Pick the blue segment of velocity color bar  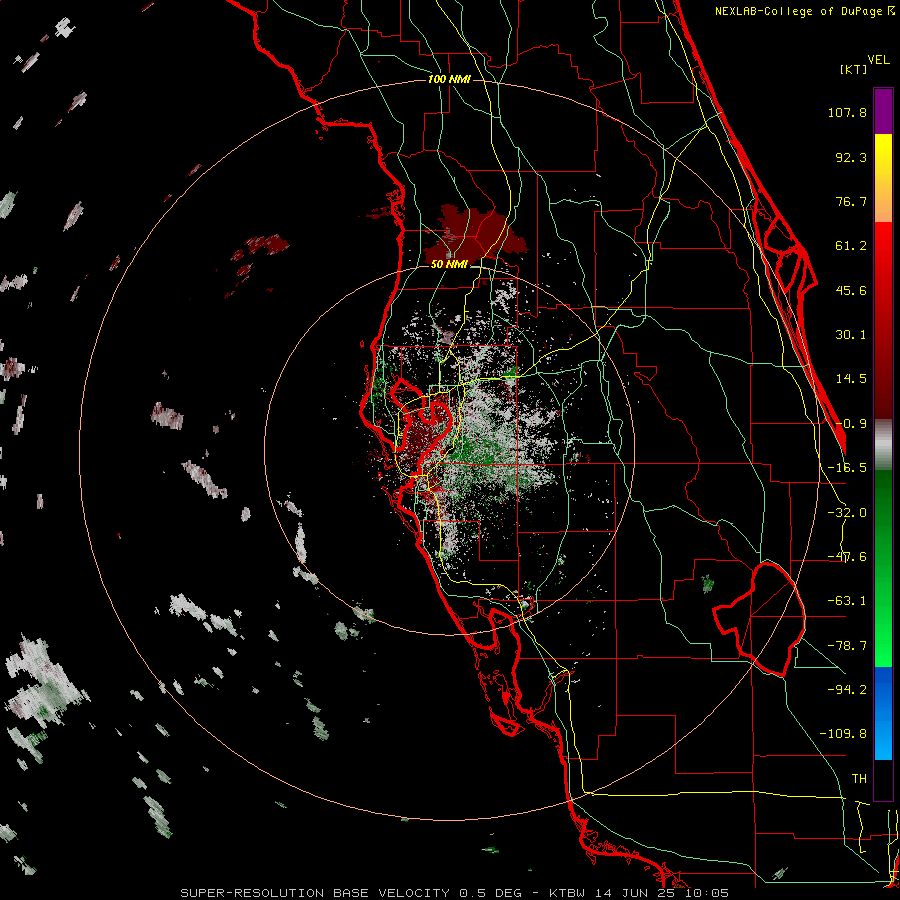[883, 713]
